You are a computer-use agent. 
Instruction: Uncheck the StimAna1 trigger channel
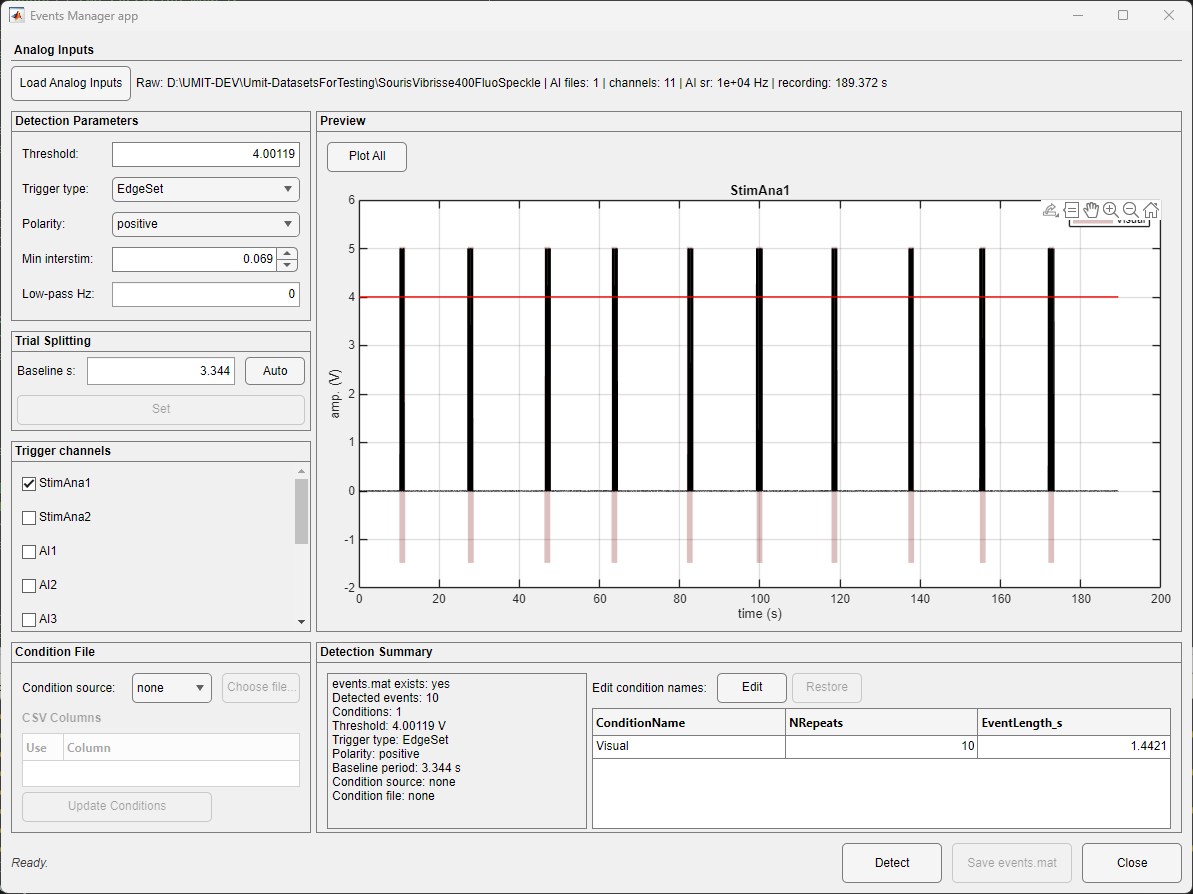[x=29, y=483]
